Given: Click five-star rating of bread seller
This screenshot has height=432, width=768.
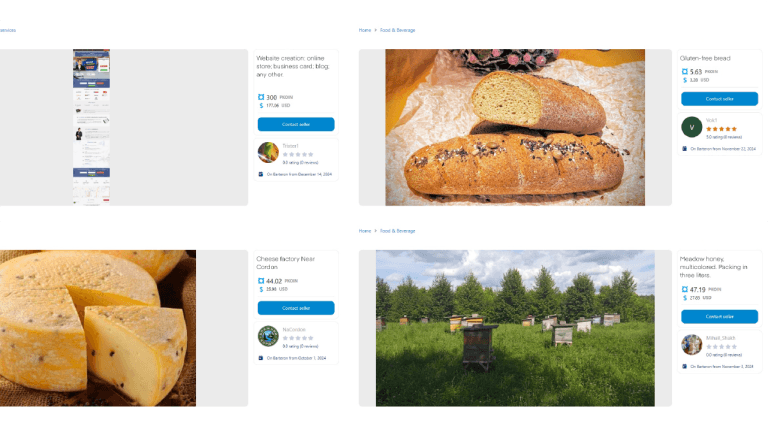Looking at the screenshot, I should 721,129.
